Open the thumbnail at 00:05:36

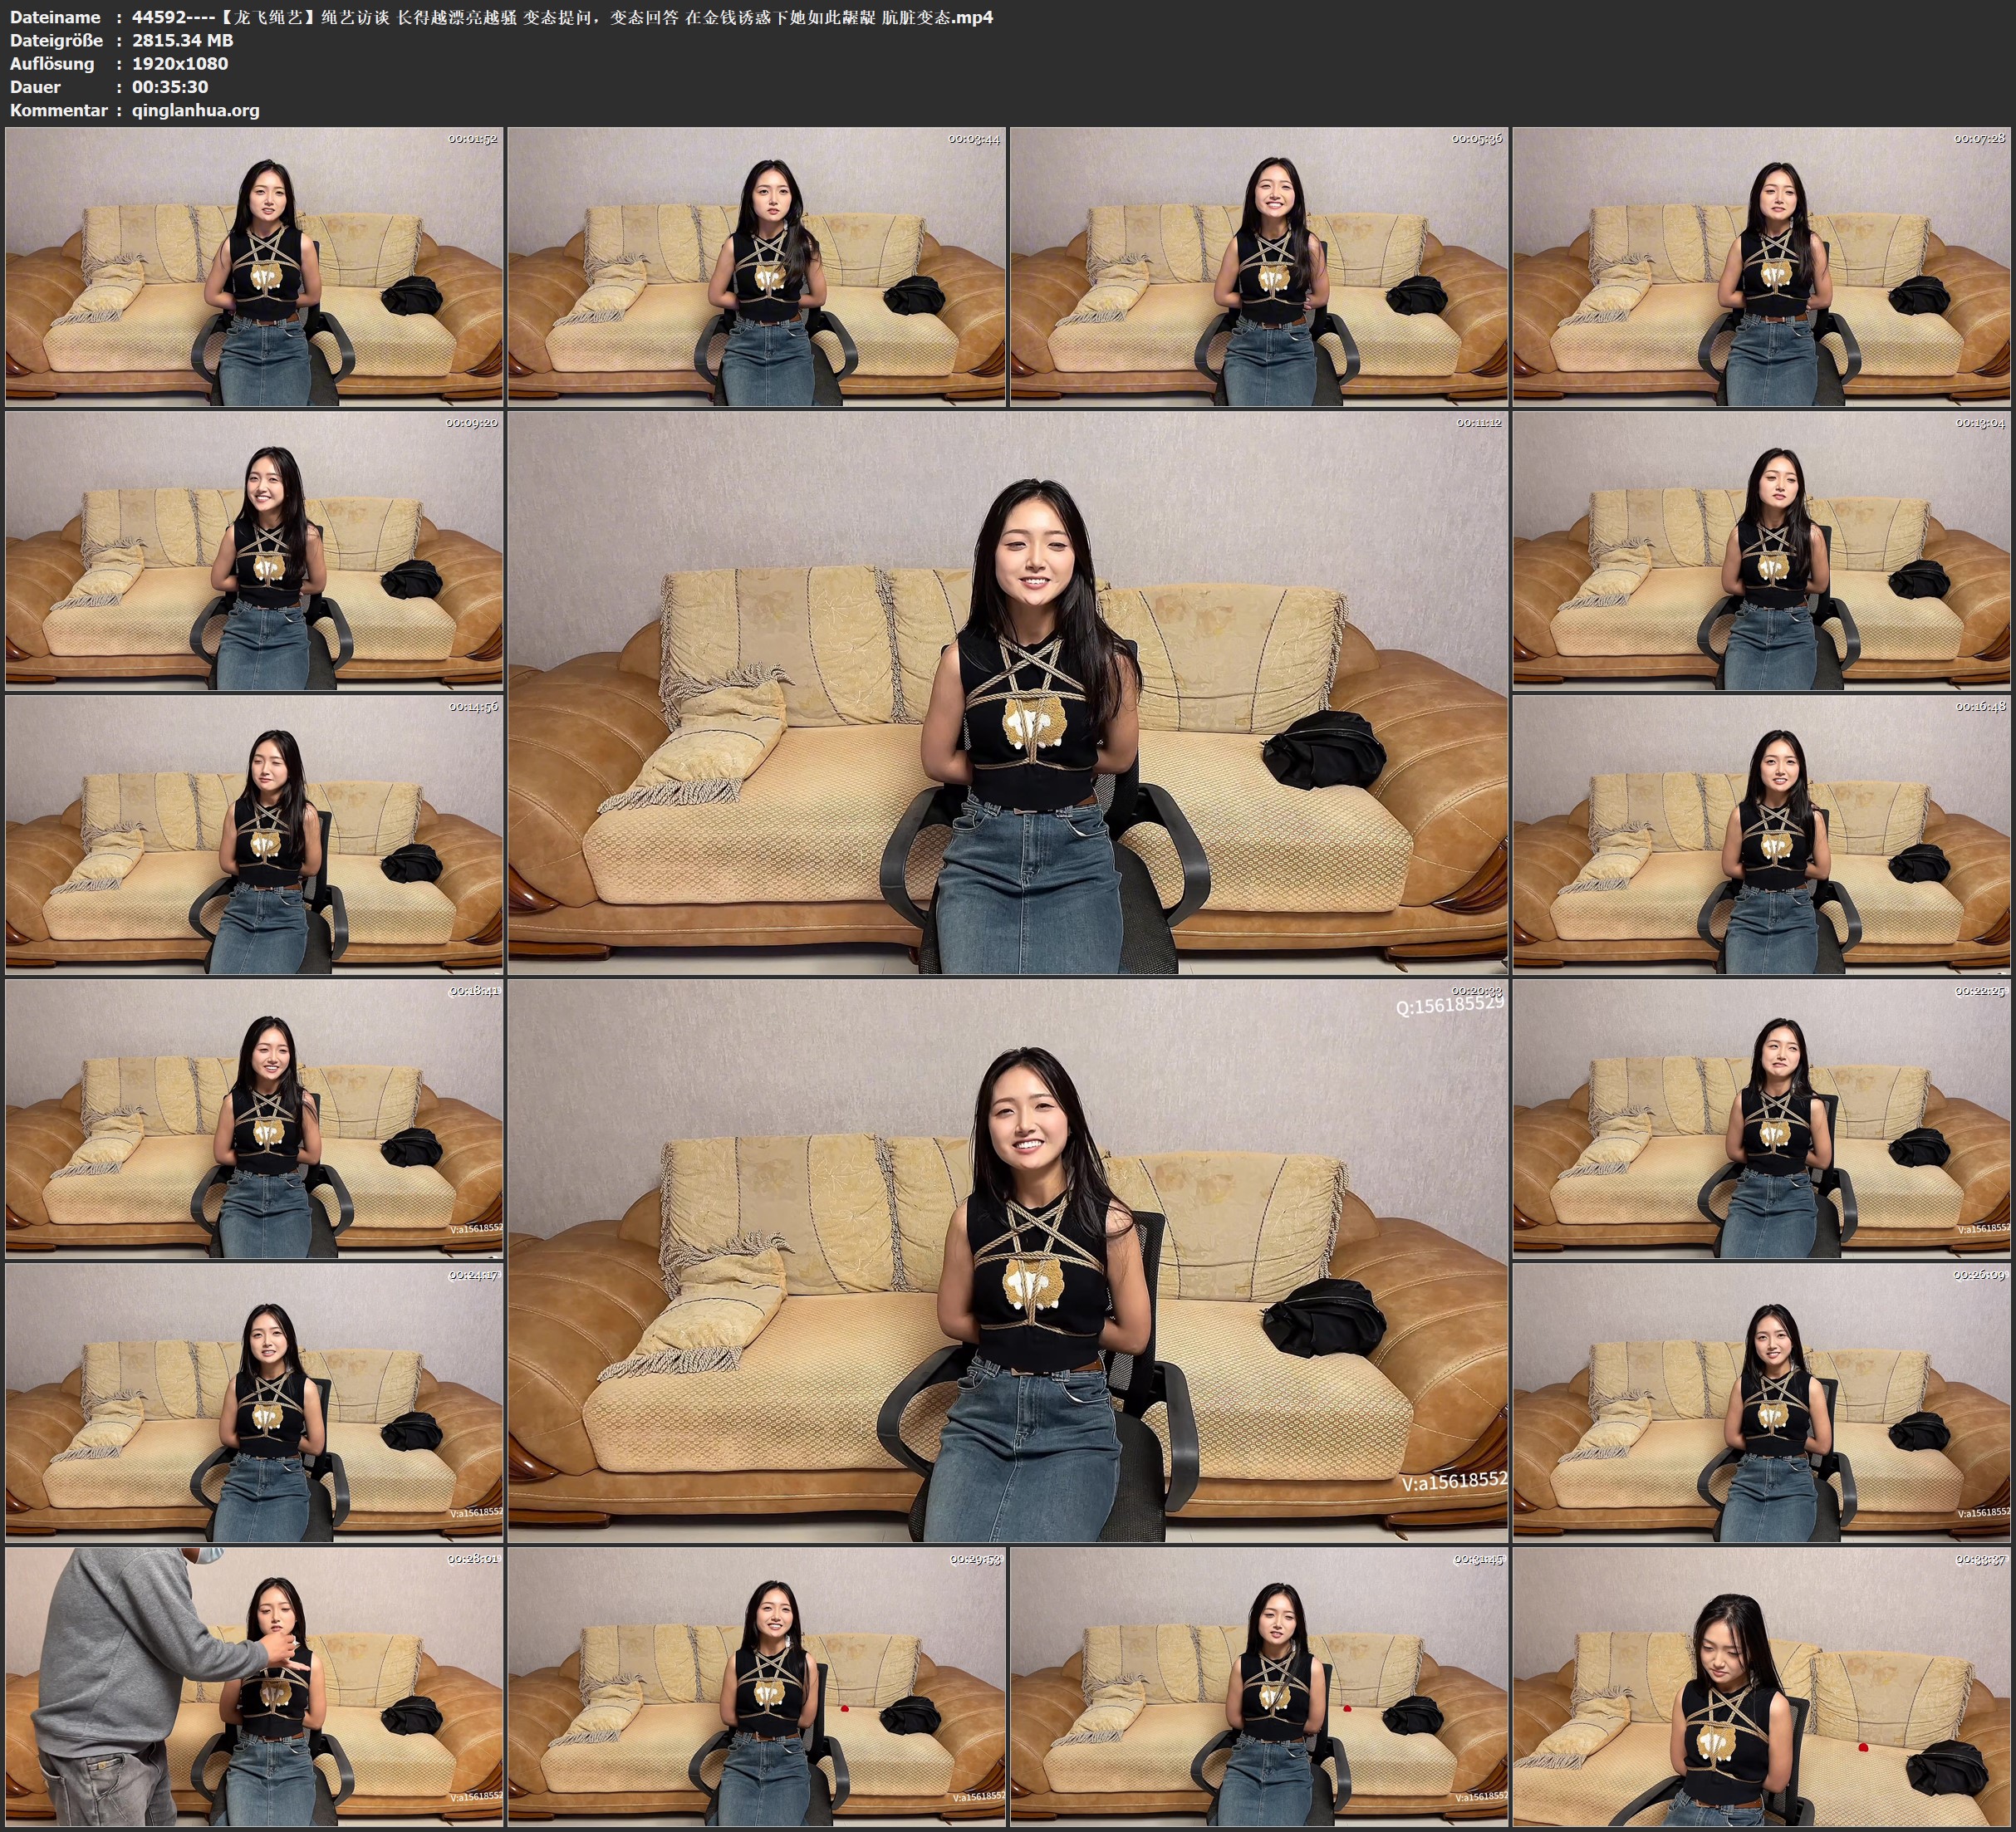1258,266
